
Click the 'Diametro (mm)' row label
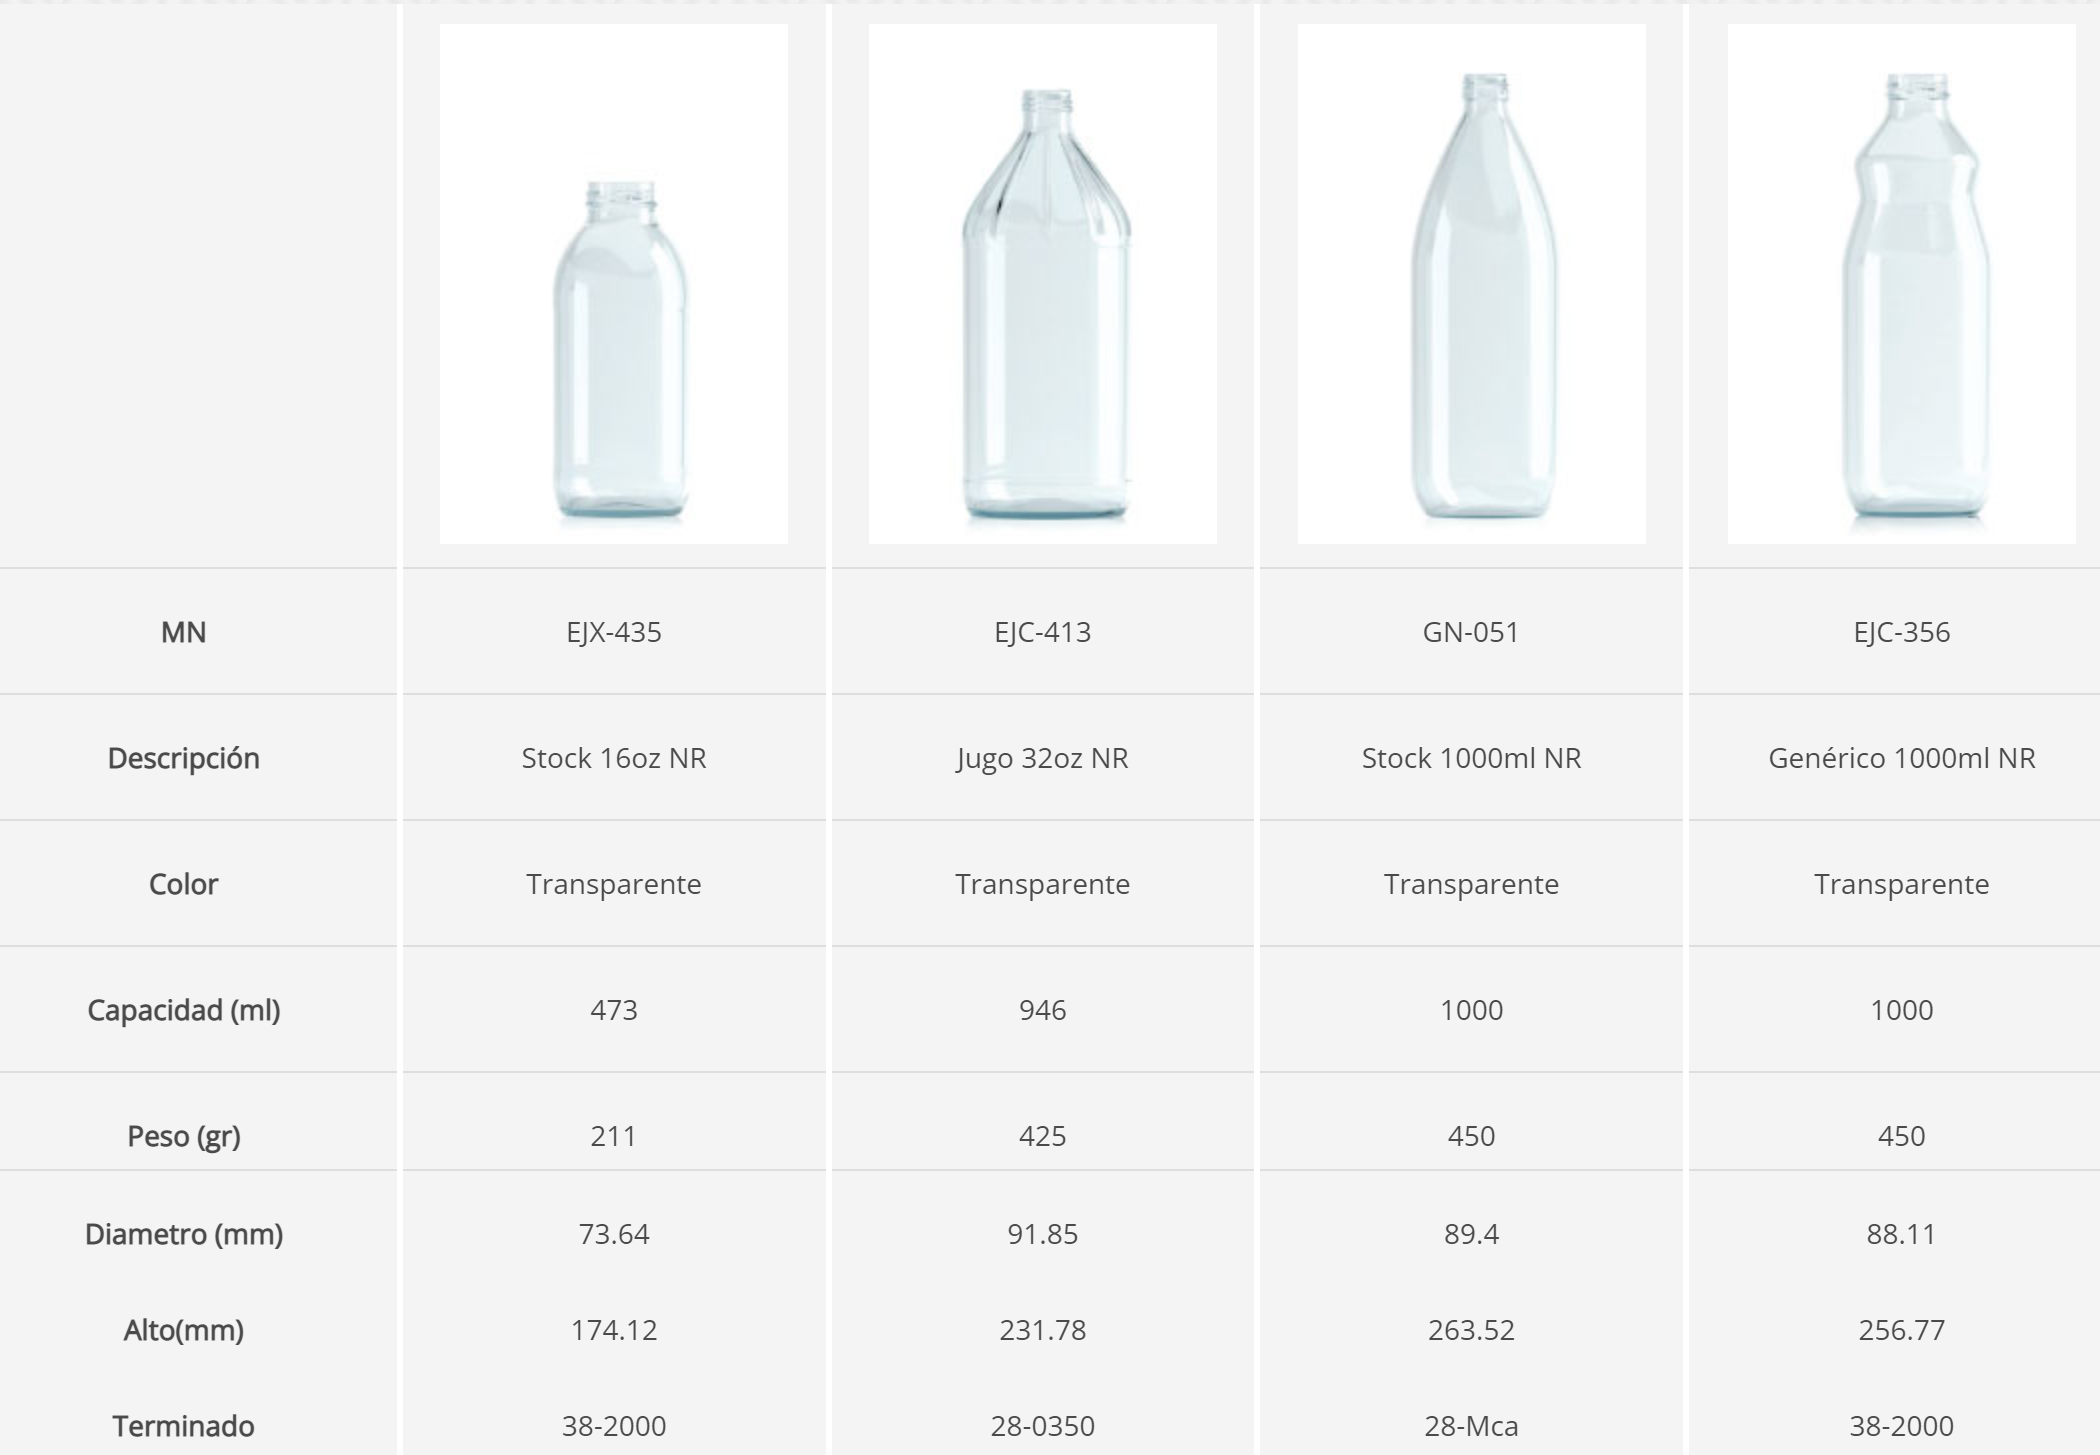(184, 1234)
